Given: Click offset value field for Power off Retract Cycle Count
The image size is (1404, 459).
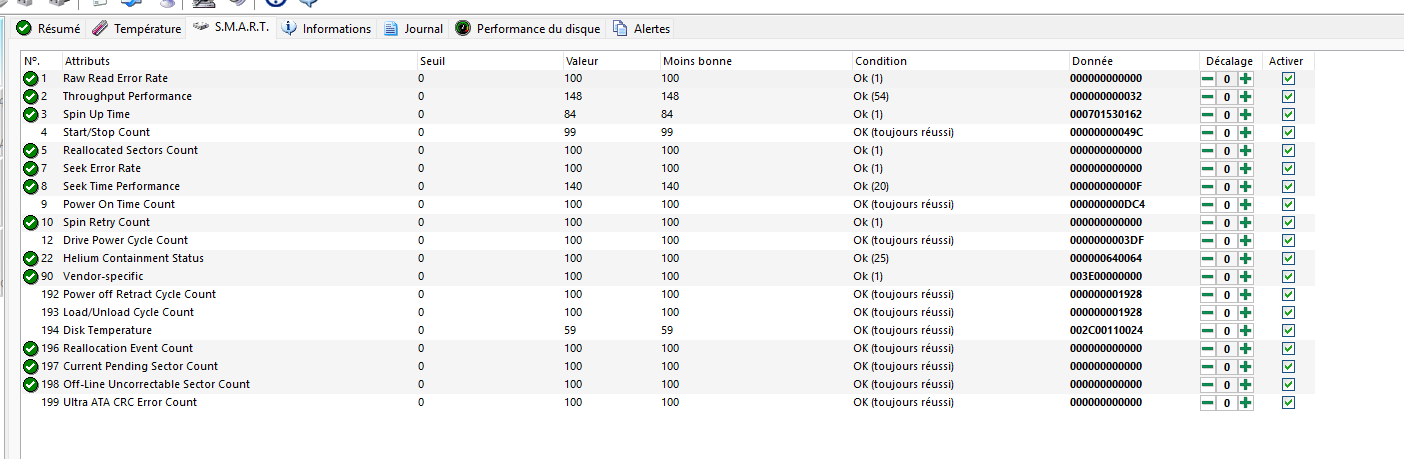Looking at the screenshot, I should [x=1227, y=295].
